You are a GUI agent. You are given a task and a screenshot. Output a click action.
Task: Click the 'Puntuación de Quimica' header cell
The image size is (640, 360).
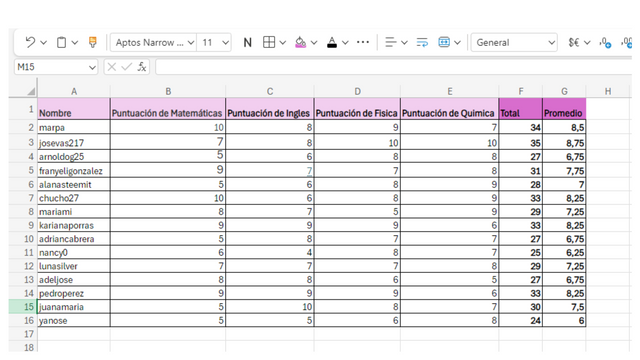coord(450,109)
